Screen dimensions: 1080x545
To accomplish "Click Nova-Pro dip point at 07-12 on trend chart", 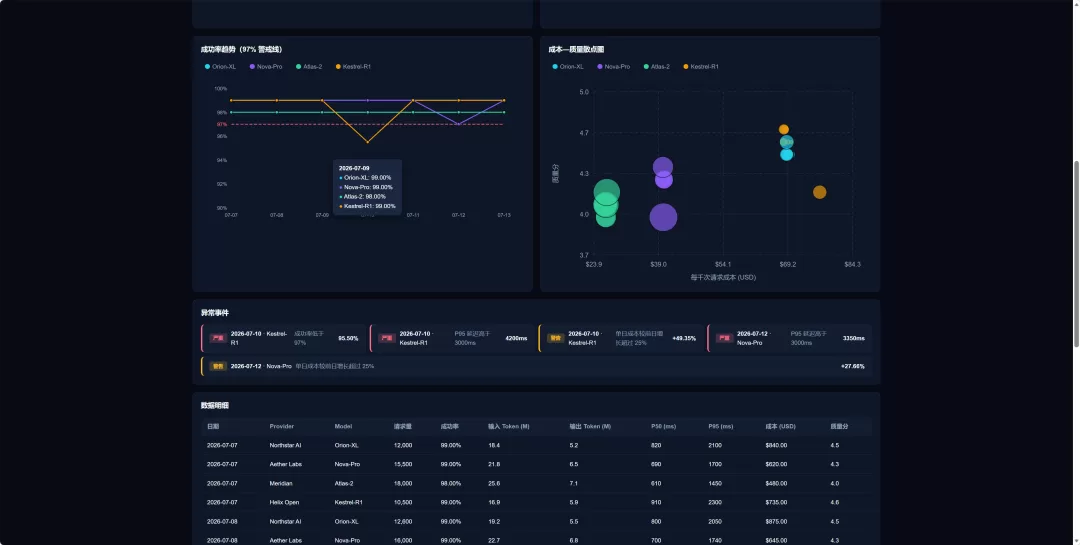I will [x=459, y=124].
